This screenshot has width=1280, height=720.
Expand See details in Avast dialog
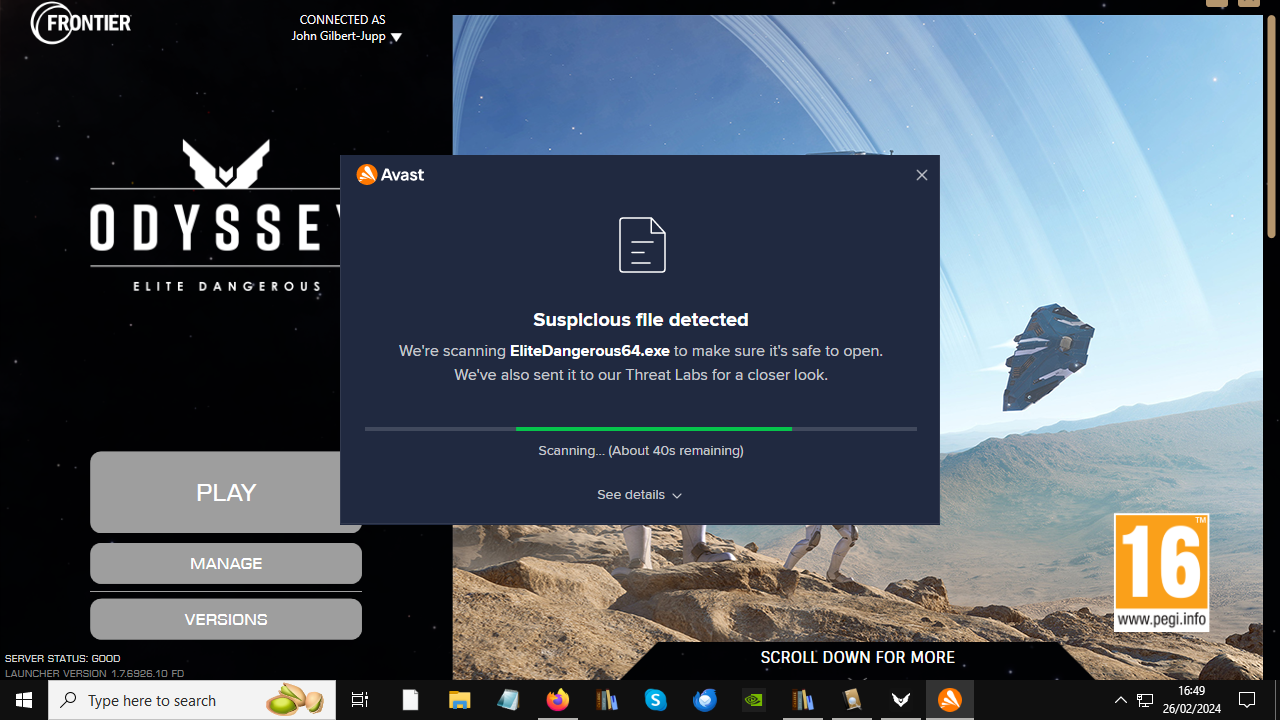[x=640, y=495]
